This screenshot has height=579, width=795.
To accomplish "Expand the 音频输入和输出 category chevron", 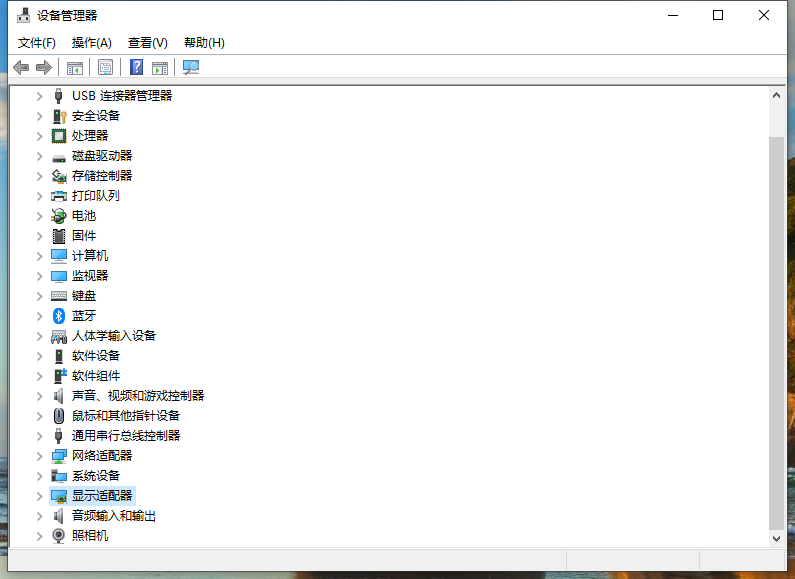I will [x=39, y=516].
